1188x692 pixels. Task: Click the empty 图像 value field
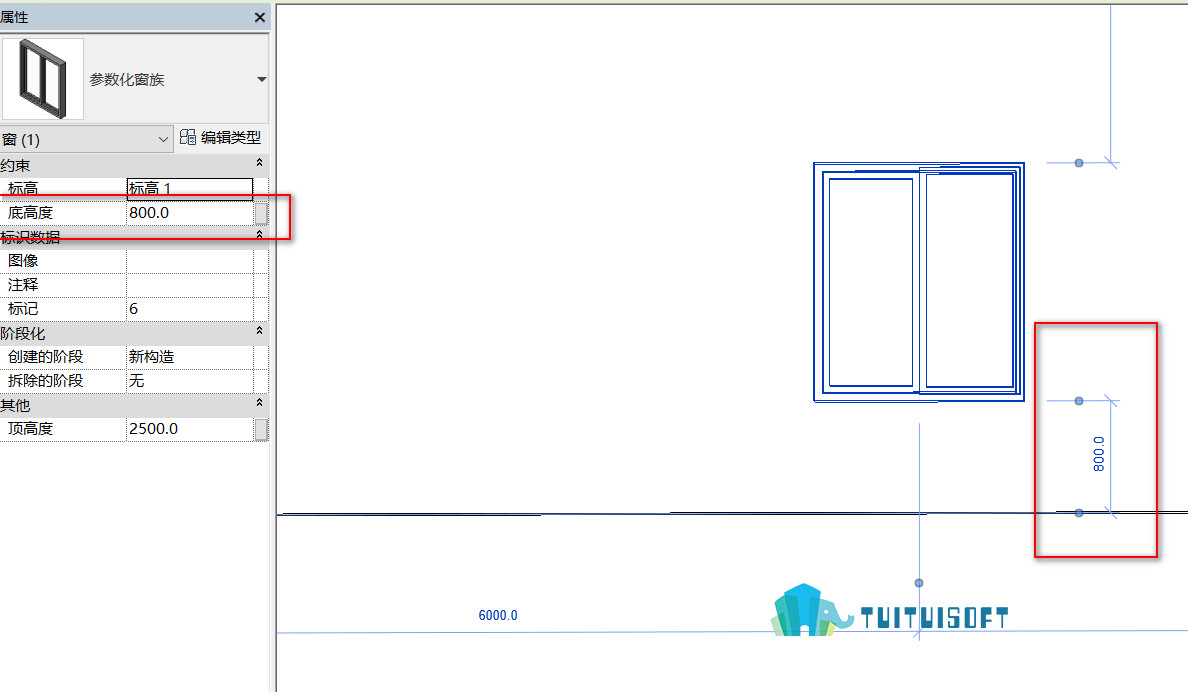(x=189, y=261)
